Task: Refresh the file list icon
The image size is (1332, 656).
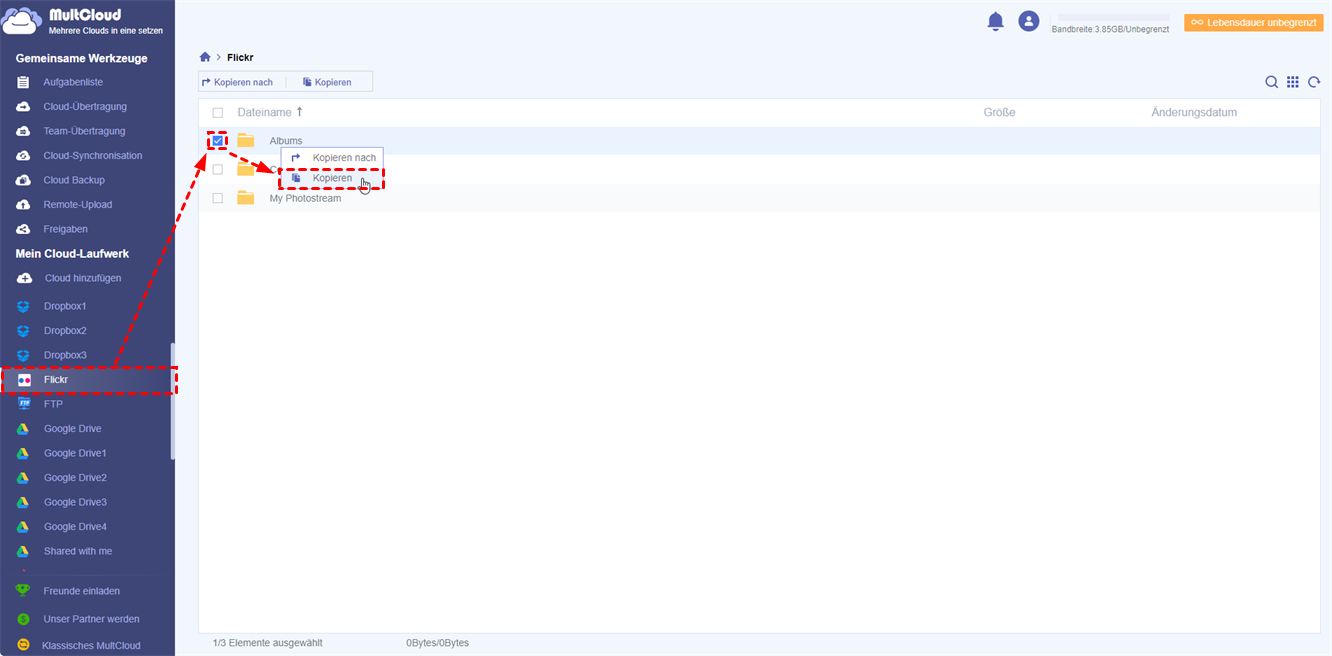Action: 1314,82
